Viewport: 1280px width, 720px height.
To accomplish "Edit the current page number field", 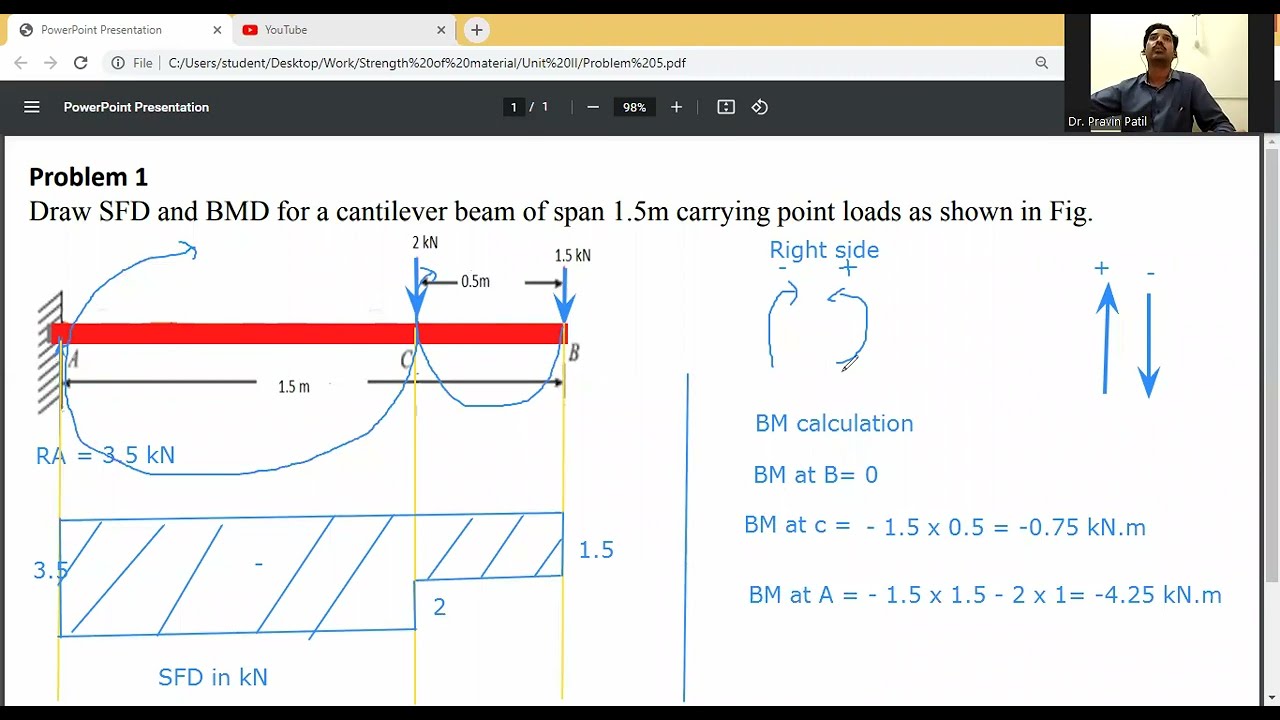I will [514, 107].
